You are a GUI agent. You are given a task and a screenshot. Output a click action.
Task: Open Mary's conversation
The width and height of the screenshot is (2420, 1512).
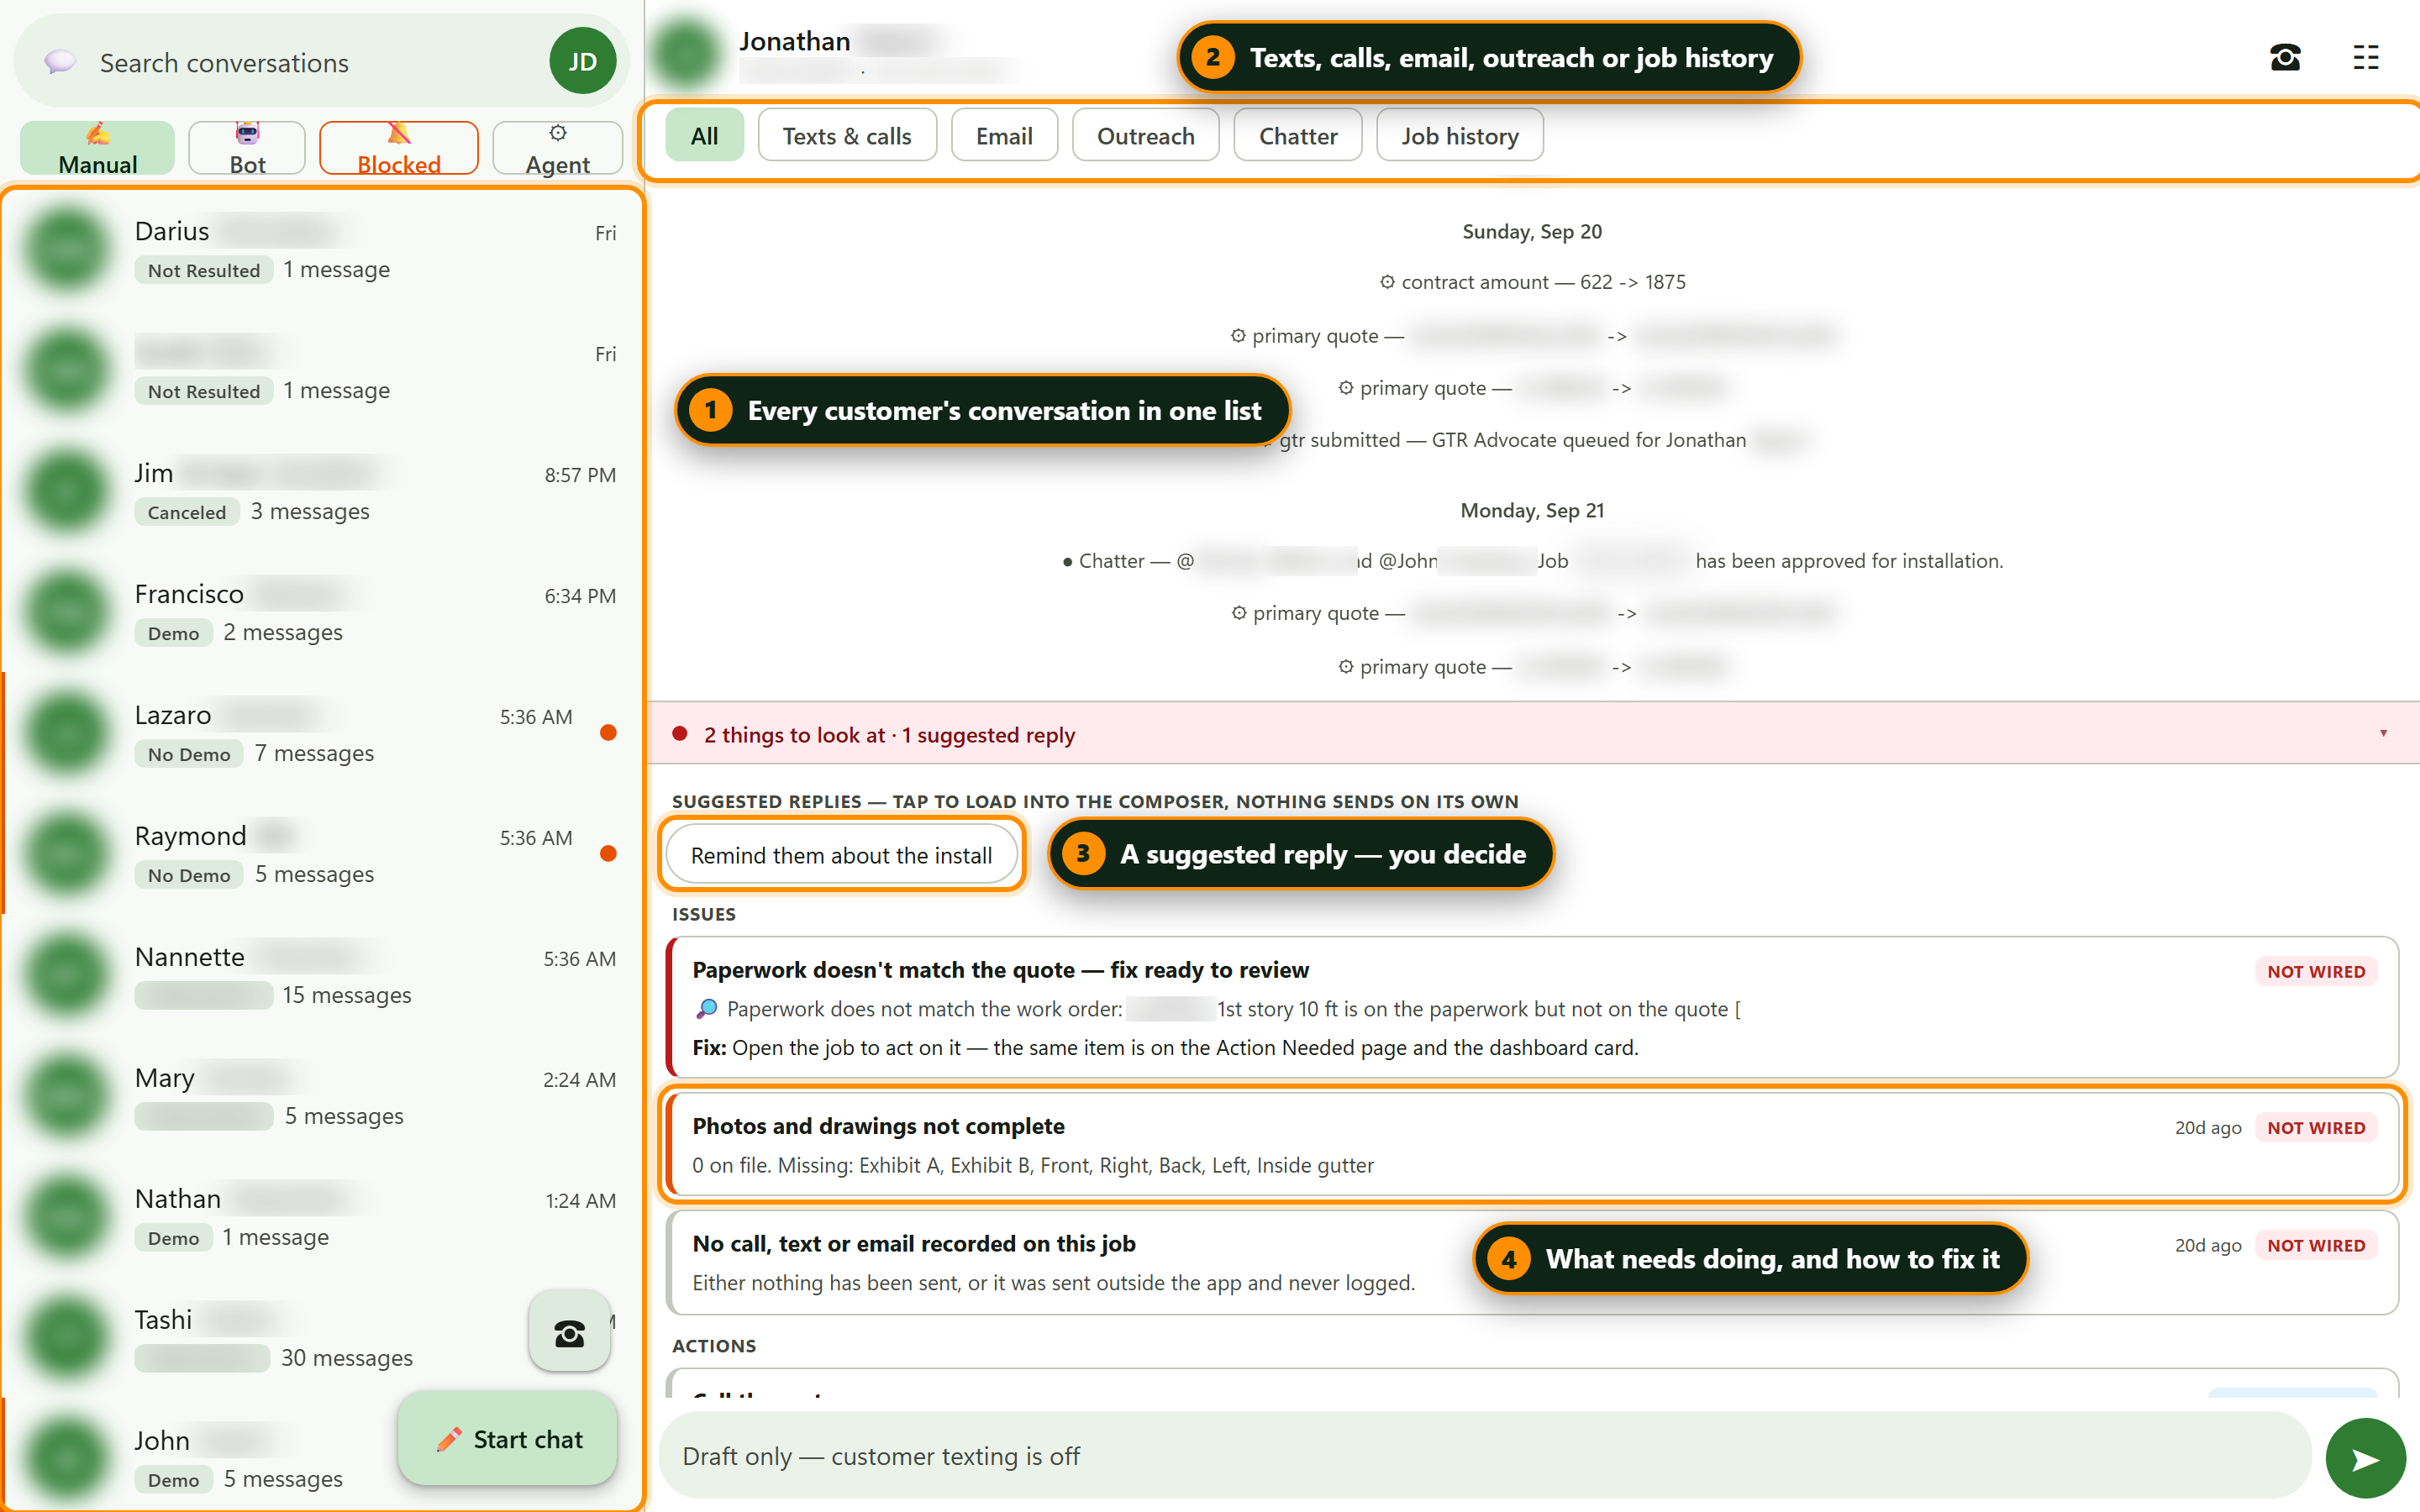pyautogui.click(x=322, y=1096)
